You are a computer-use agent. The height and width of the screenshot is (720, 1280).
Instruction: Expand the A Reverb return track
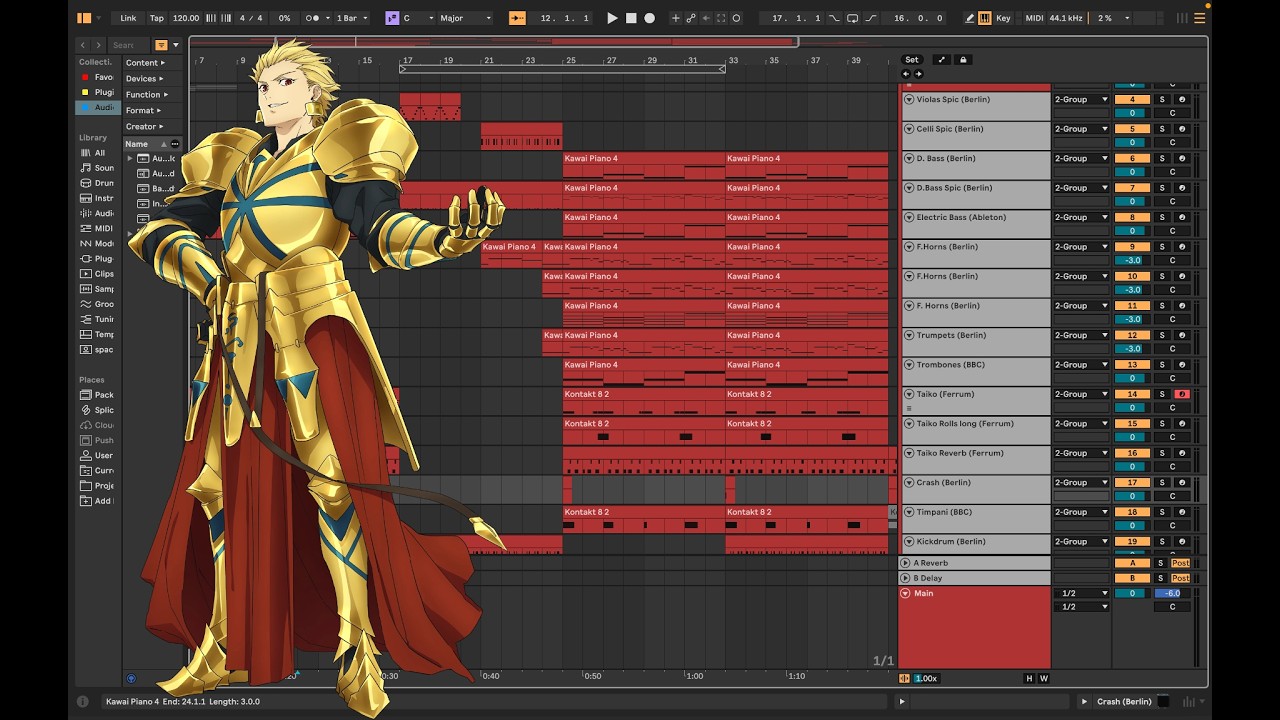pos(906,563)
